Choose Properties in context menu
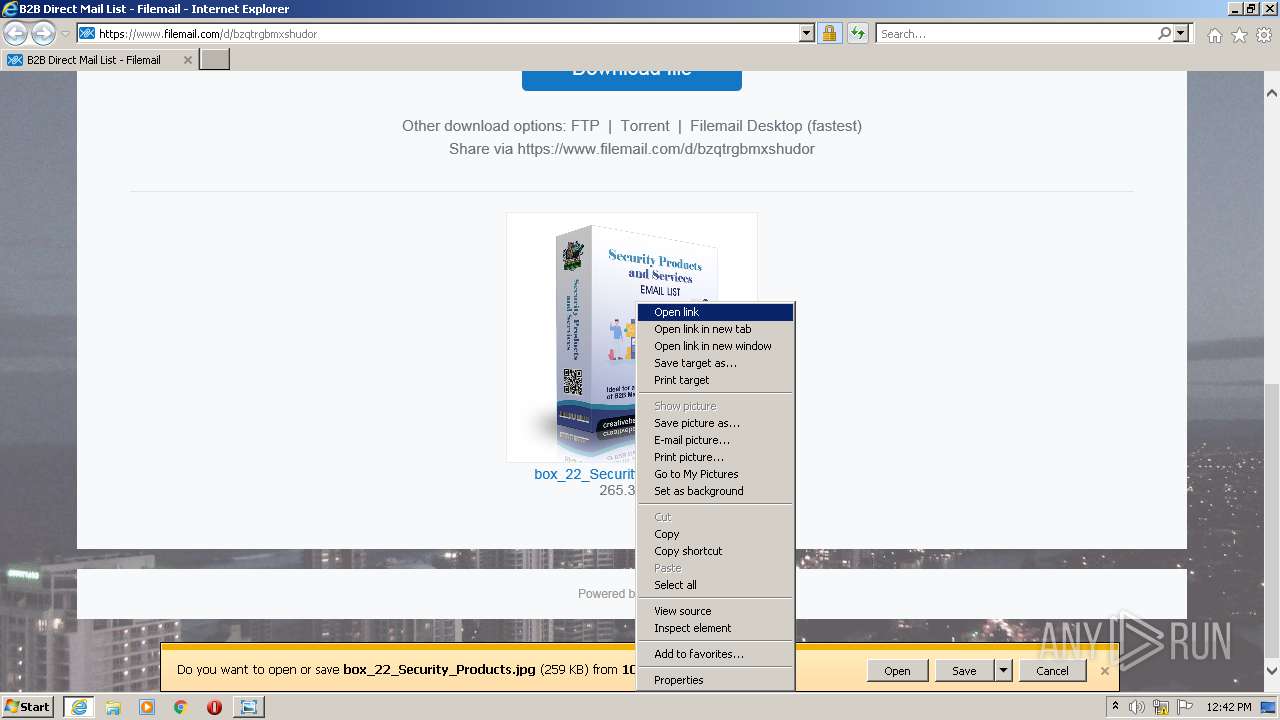The width and height of the screenshot is (1280, 720). click(x=716, y=680)
